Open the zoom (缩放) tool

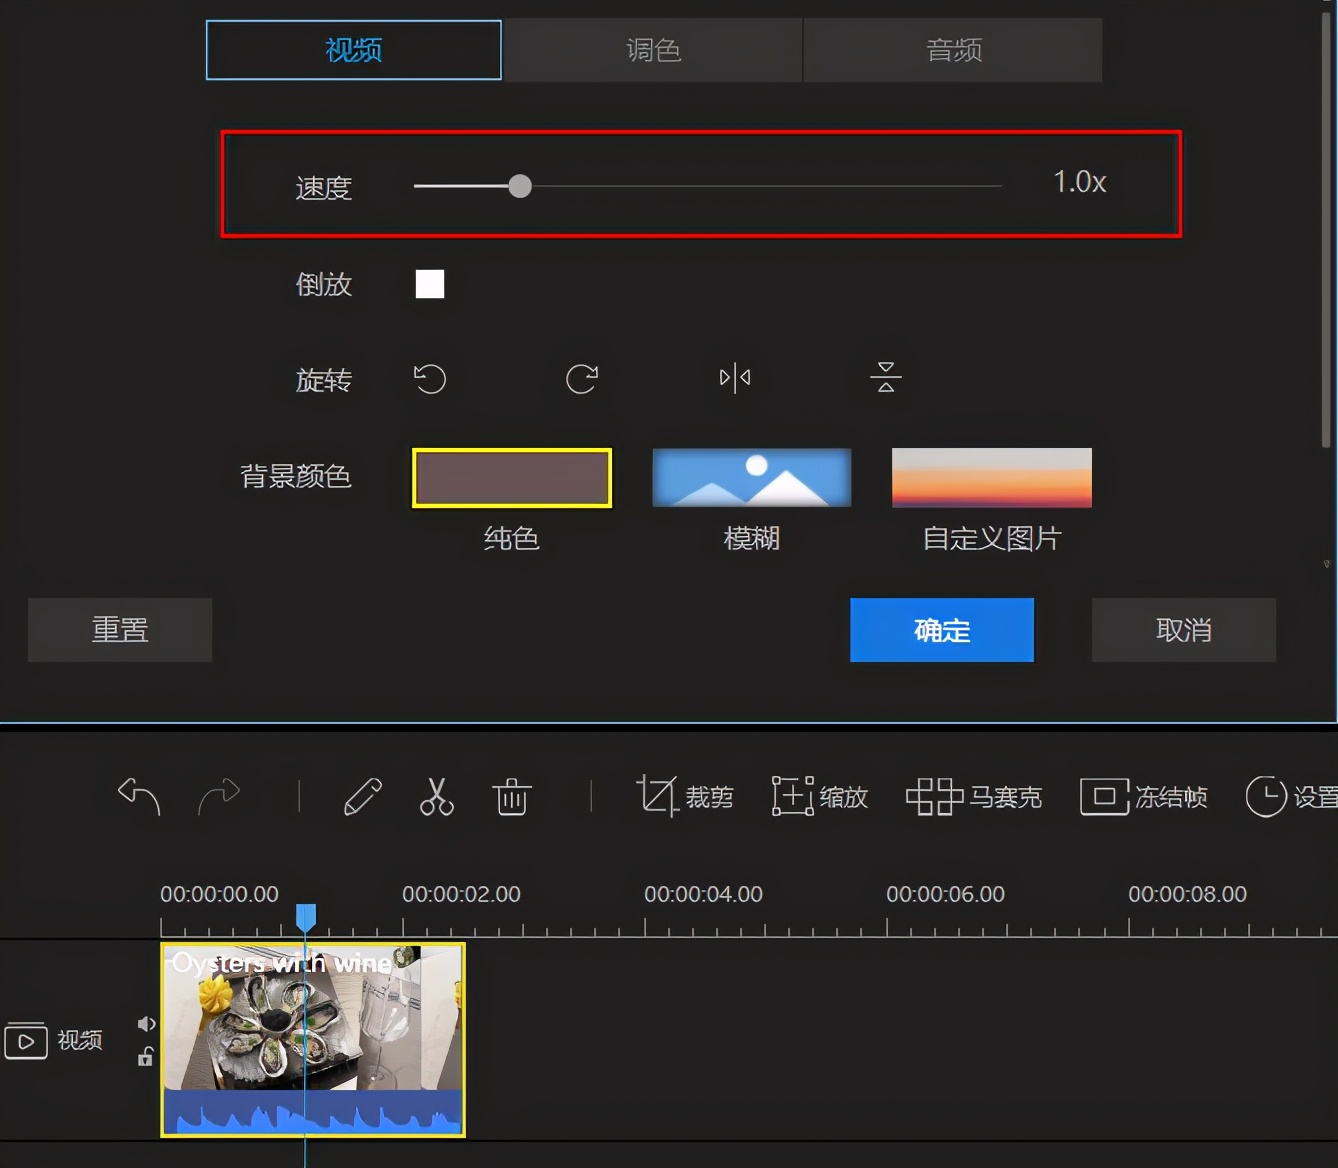tap(818, 797)
